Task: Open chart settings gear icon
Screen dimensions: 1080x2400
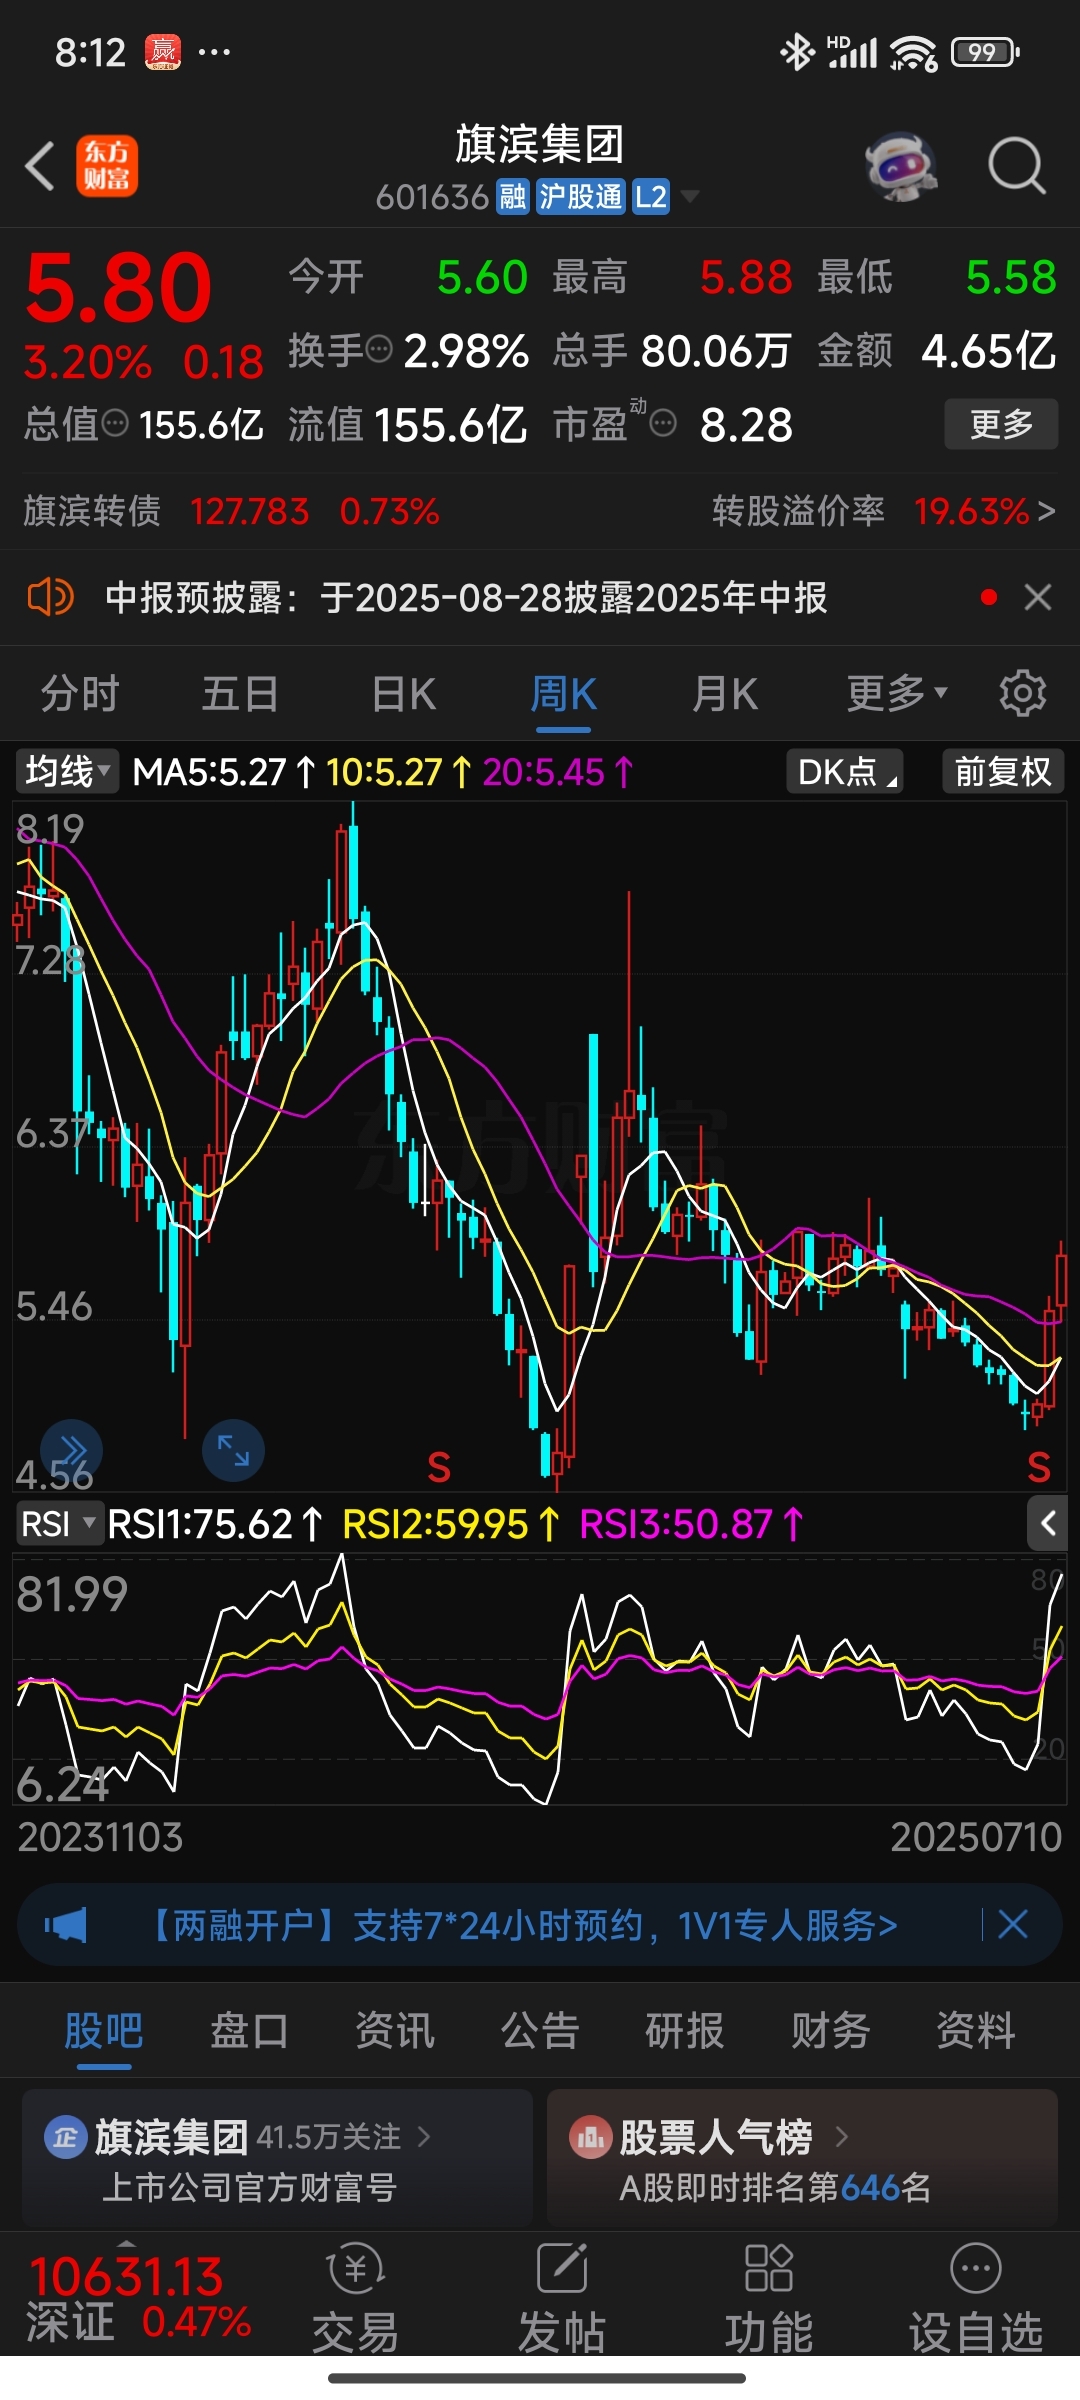Action: [1022, 693]
